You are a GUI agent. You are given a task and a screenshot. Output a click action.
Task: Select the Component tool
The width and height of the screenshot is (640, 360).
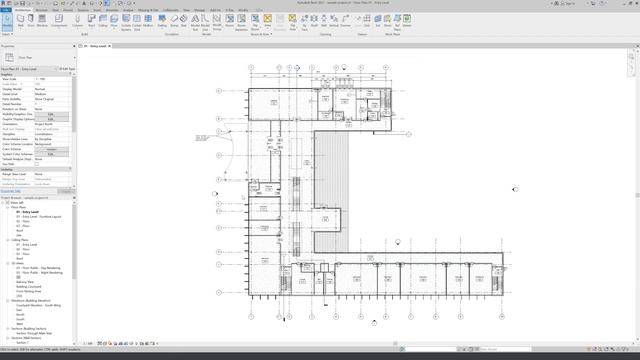[59, 21]
